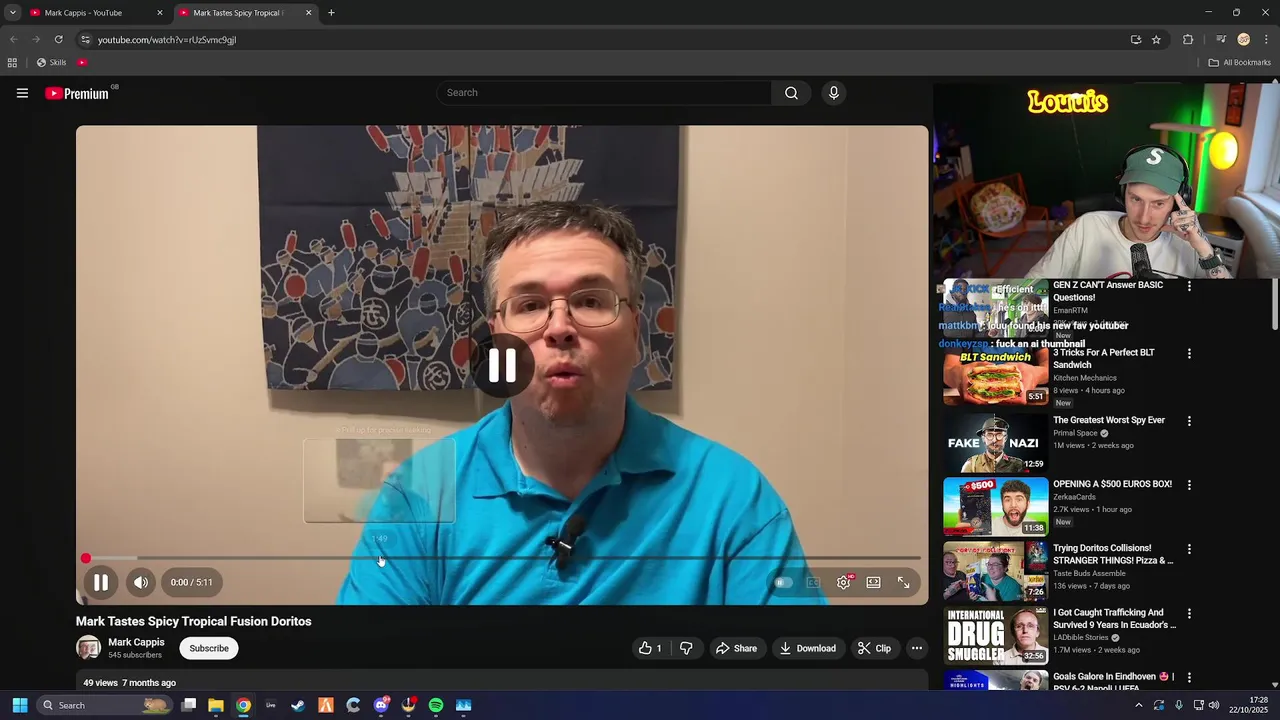This screenshot has height=720, width=1280.
Task: Toggle the autoplay switch in the player
Action: (x=784, y=582)
